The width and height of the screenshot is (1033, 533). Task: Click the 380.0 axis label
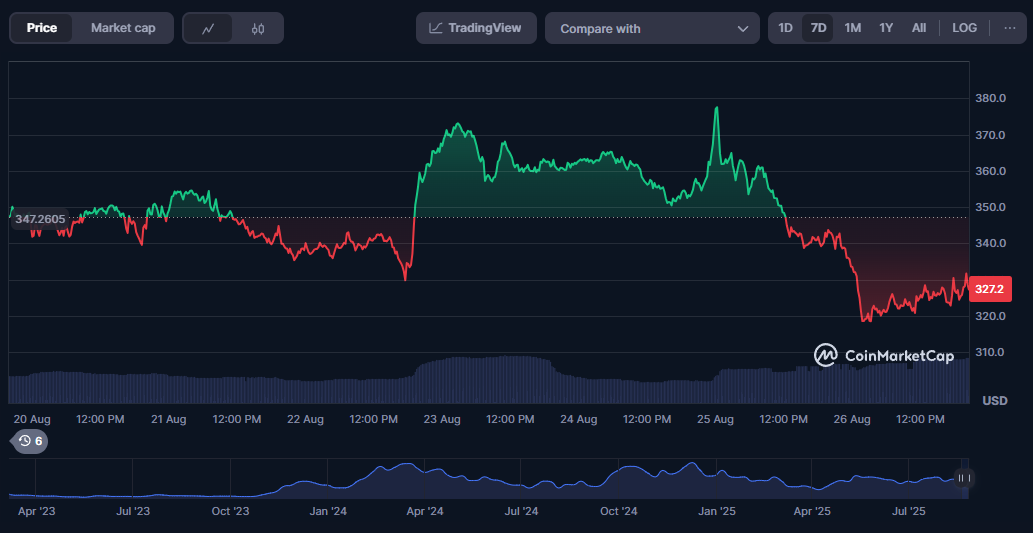990,99
